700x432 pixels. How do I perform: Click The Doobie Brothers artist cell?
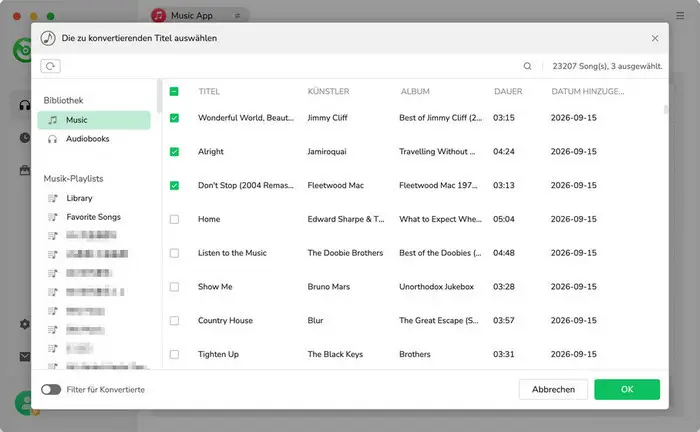click(x=345, y=253)
